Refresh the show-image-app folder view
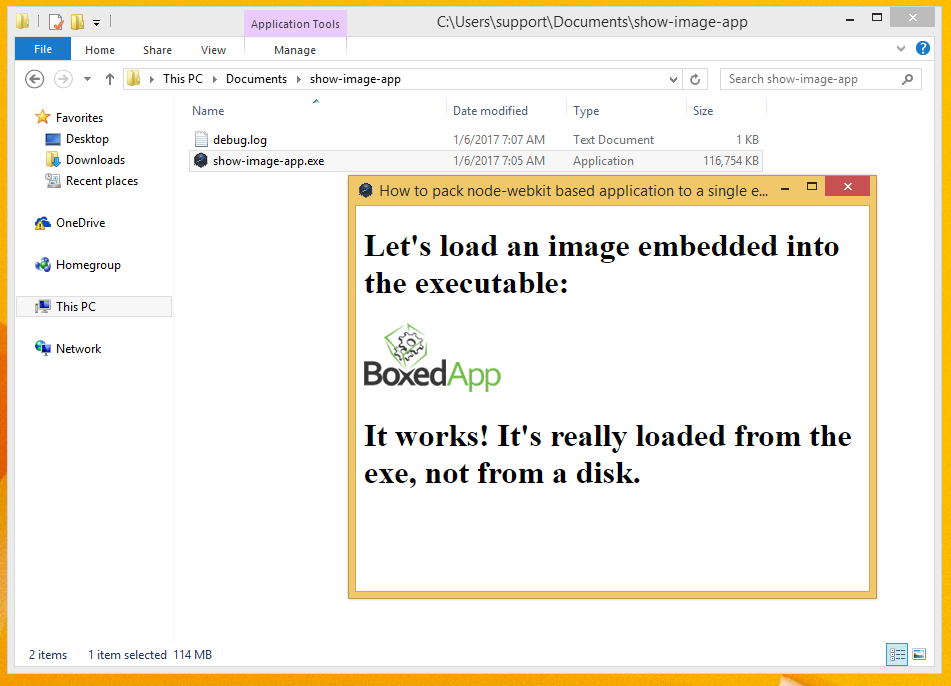Image resolution: width=951 pixels, height=686 pixels. coord(697,79)
